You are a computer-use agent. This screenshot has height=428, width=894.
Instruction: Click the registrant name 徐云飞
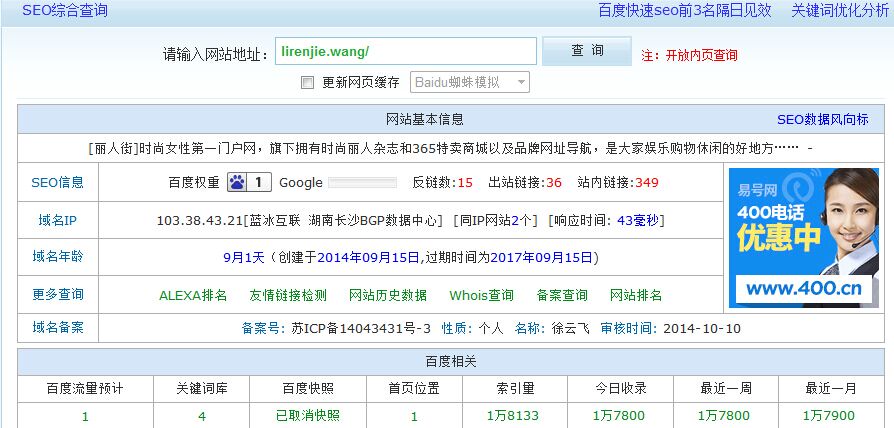570,328
